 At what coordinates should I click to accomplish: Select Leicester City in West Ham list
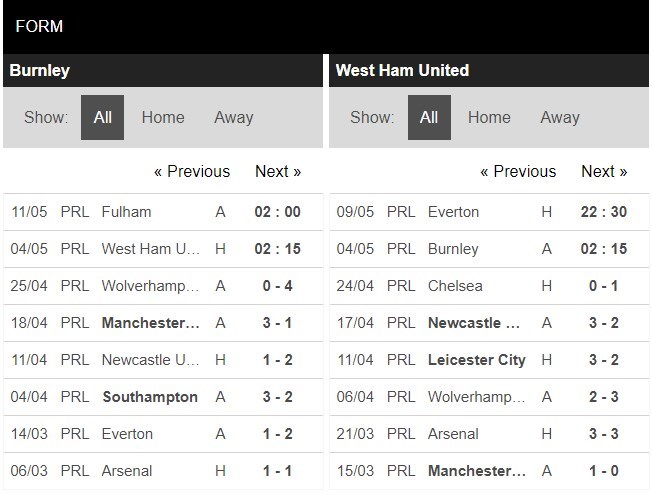click(x=476, y=360)
